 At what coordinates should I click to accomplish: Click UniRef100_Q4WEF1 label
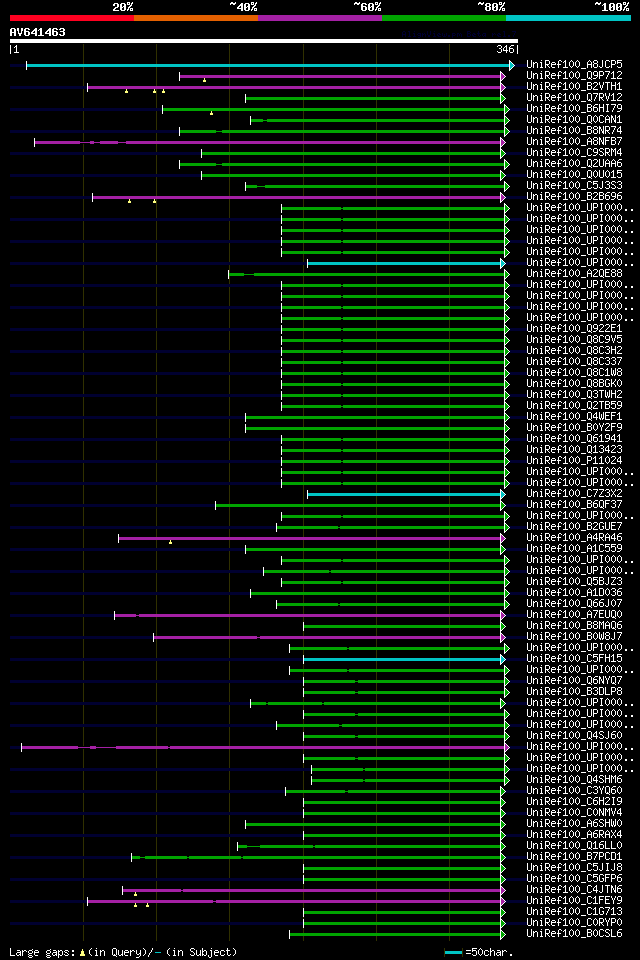574,417
